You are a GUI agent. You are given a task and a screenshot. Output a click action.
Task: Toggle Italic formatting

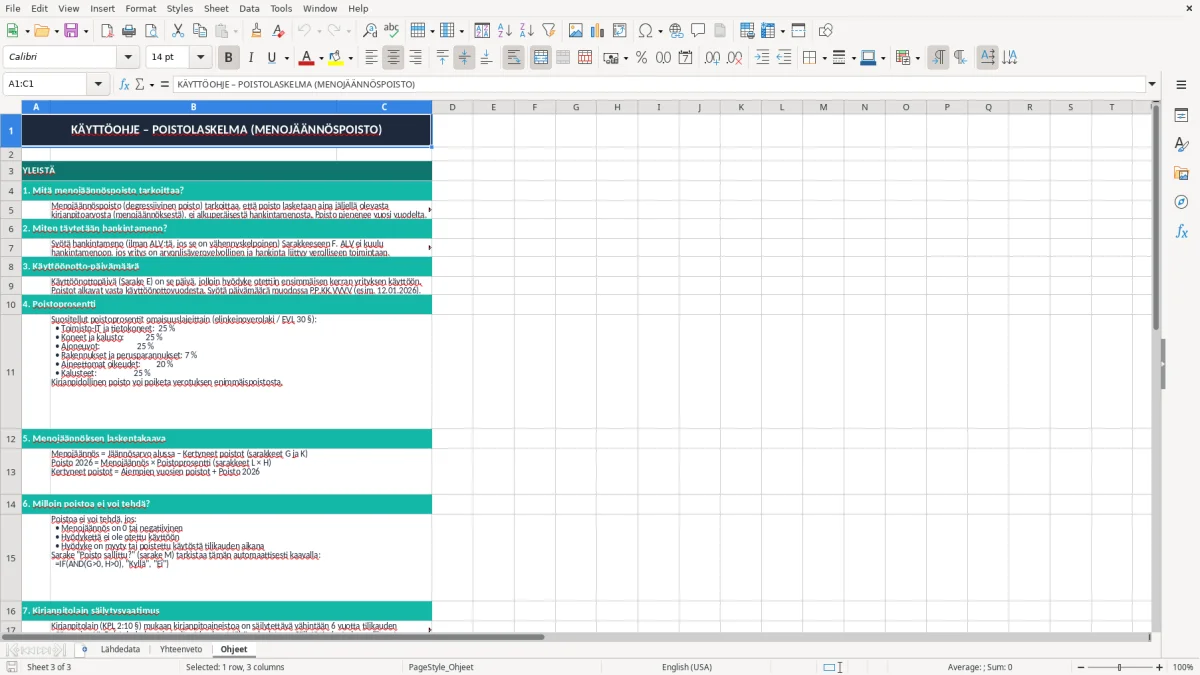pyautogui.click(x=251, y=58)
